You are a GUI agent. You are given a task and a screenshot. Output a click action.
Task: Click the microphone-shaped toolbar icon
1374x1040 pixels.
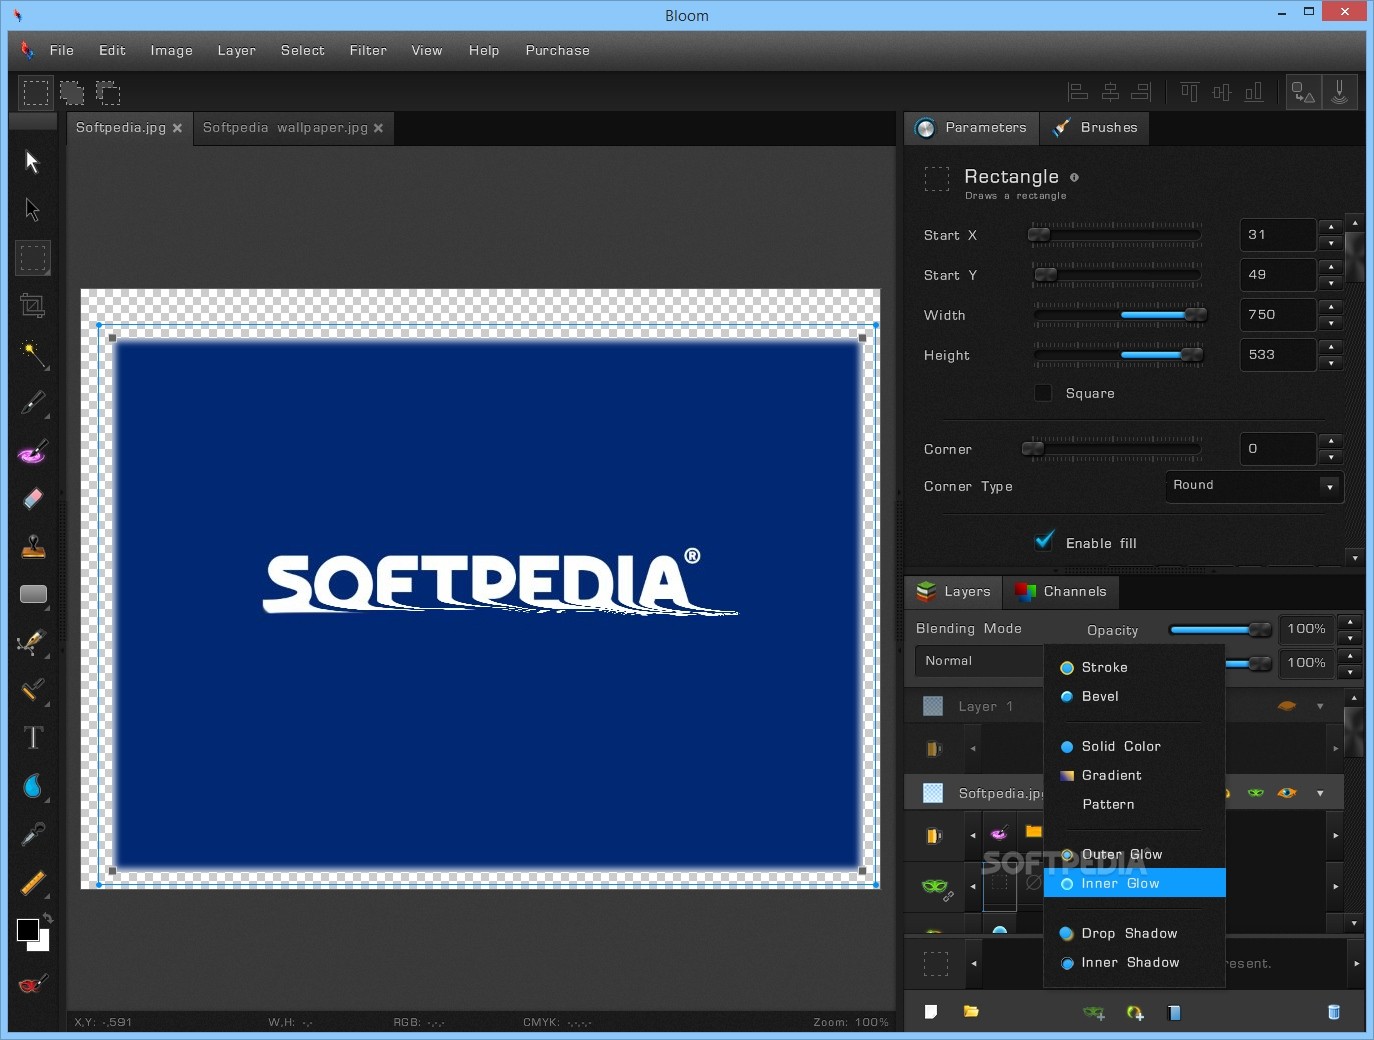1340,92
